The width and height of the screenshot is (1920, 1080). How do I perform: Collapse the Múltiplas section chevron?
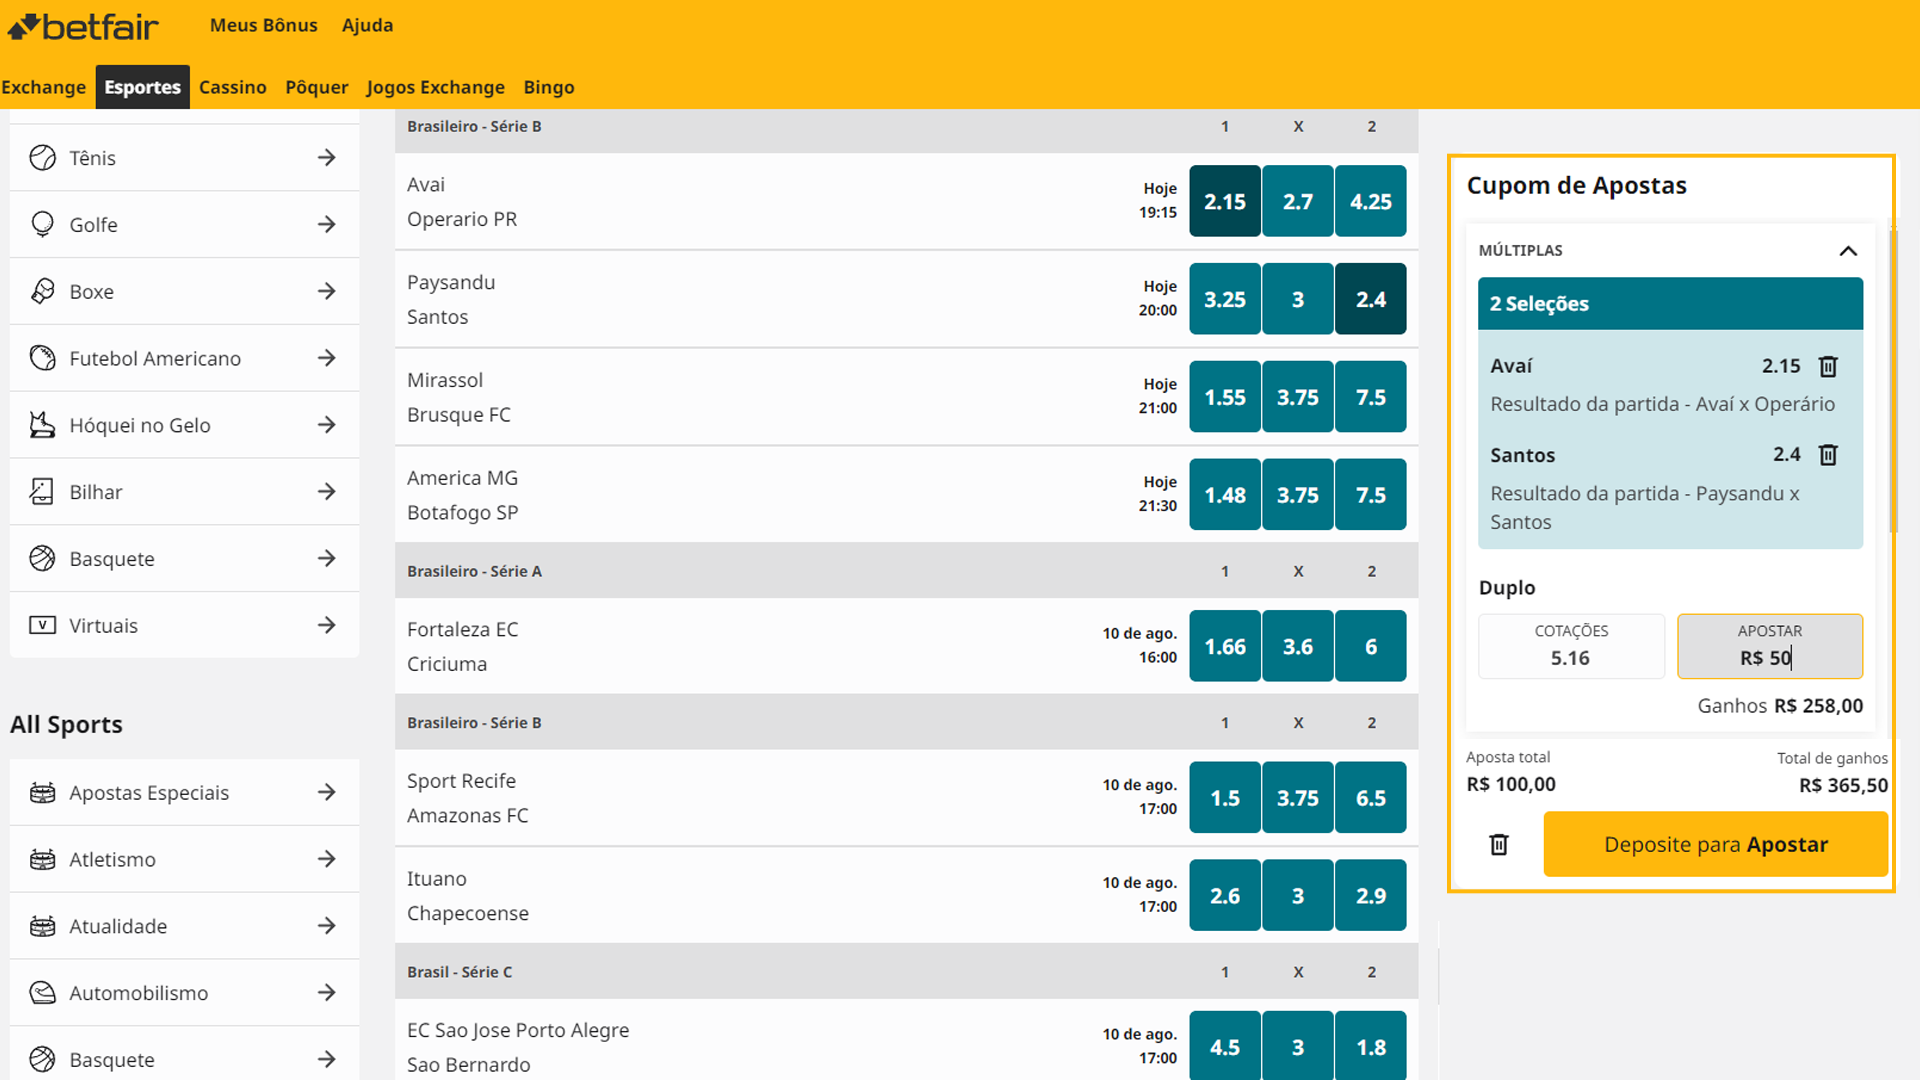tap(1848, 251)
